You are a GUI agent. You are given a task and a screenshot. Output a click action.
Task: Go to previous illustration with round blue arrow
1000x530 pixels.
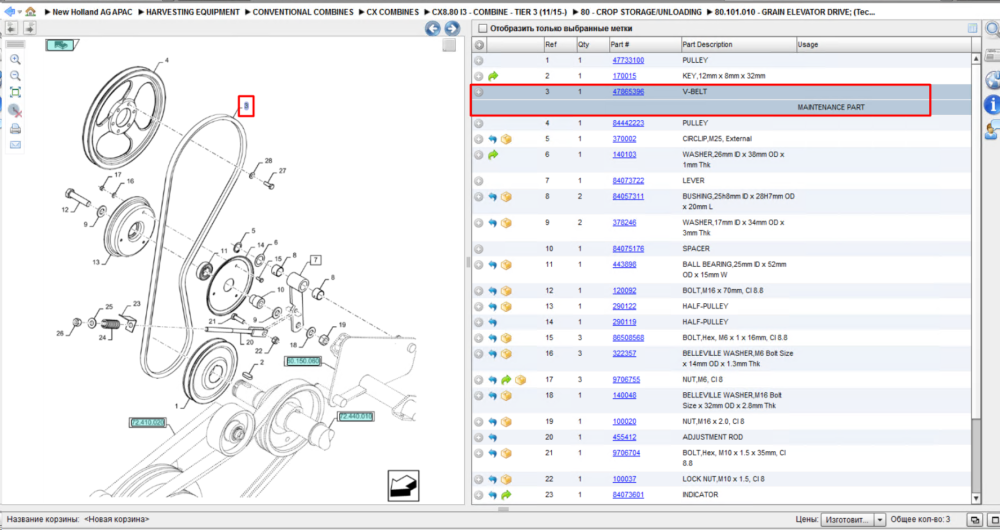click(x=432, y=28)
